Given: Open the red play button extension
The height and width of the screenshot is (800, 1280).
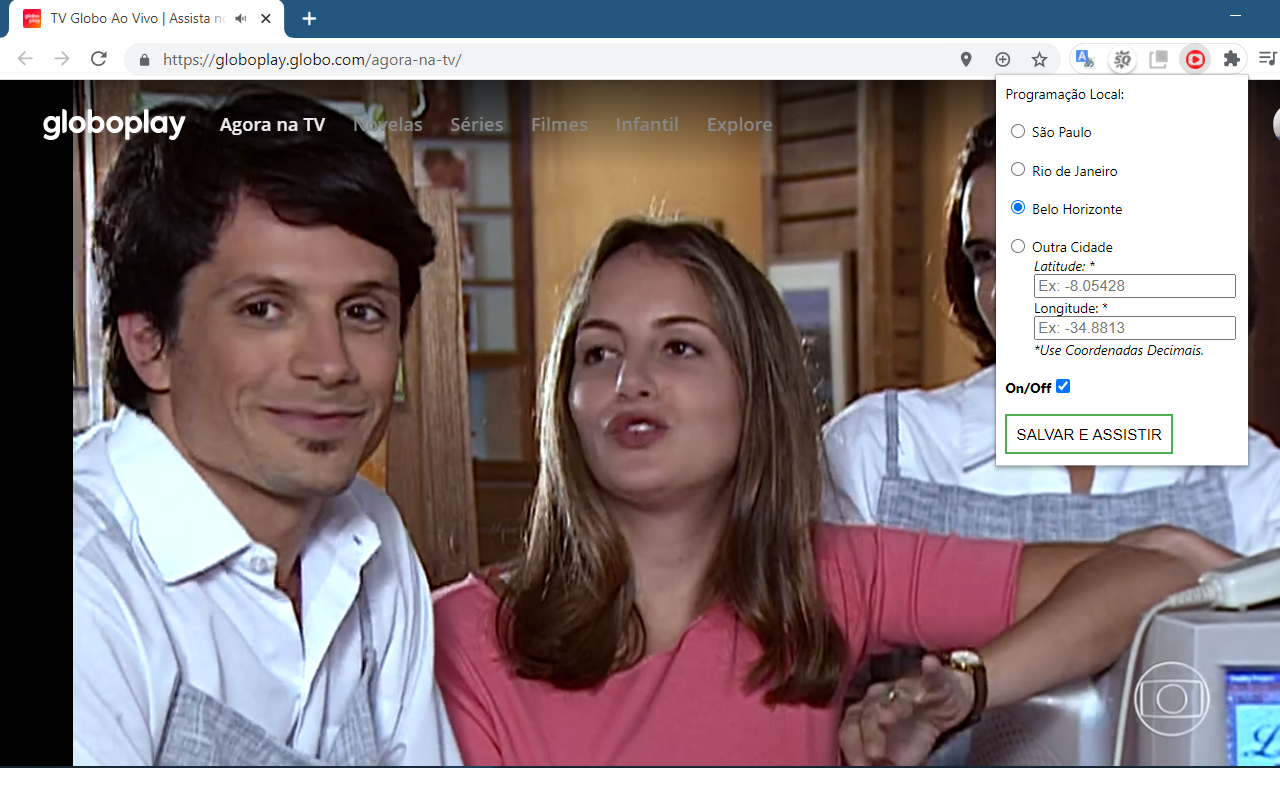Looking at the screenshot, I should pyautogui.click(x=1195, y=59).
